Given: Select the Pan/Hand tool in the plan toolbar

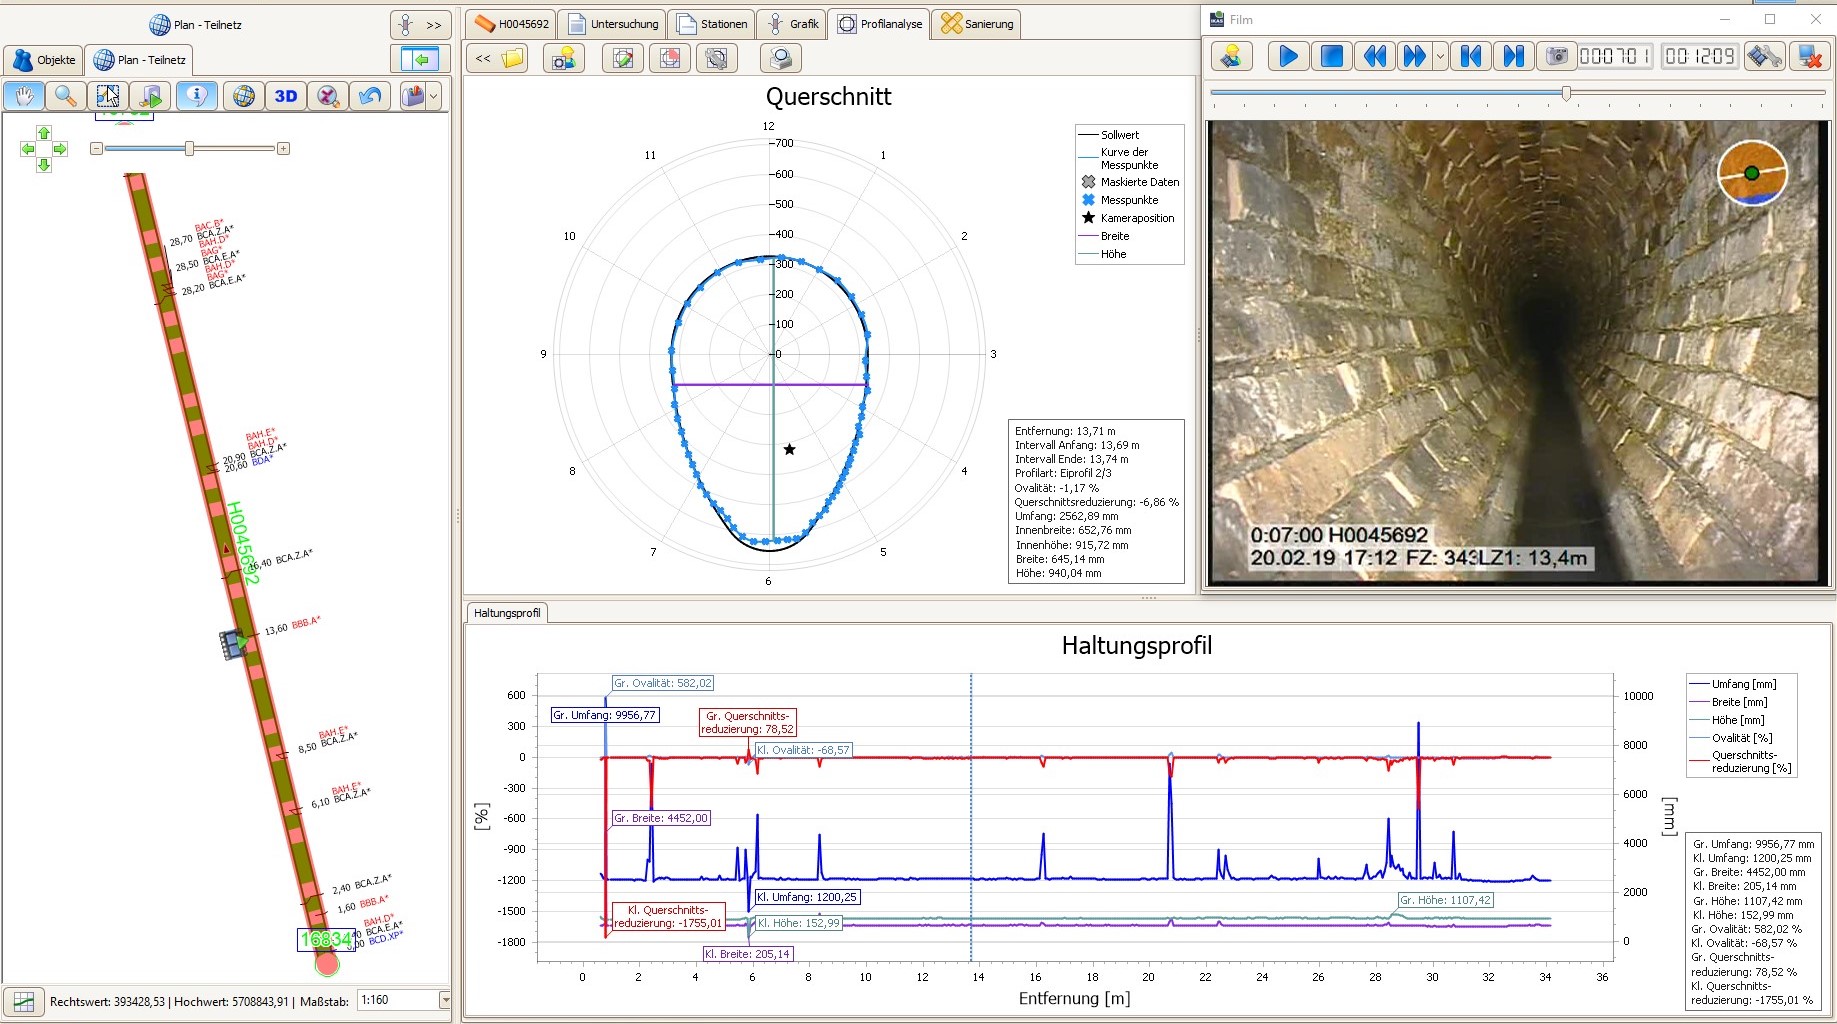Looking at the screenshot, I should (23, 95).
